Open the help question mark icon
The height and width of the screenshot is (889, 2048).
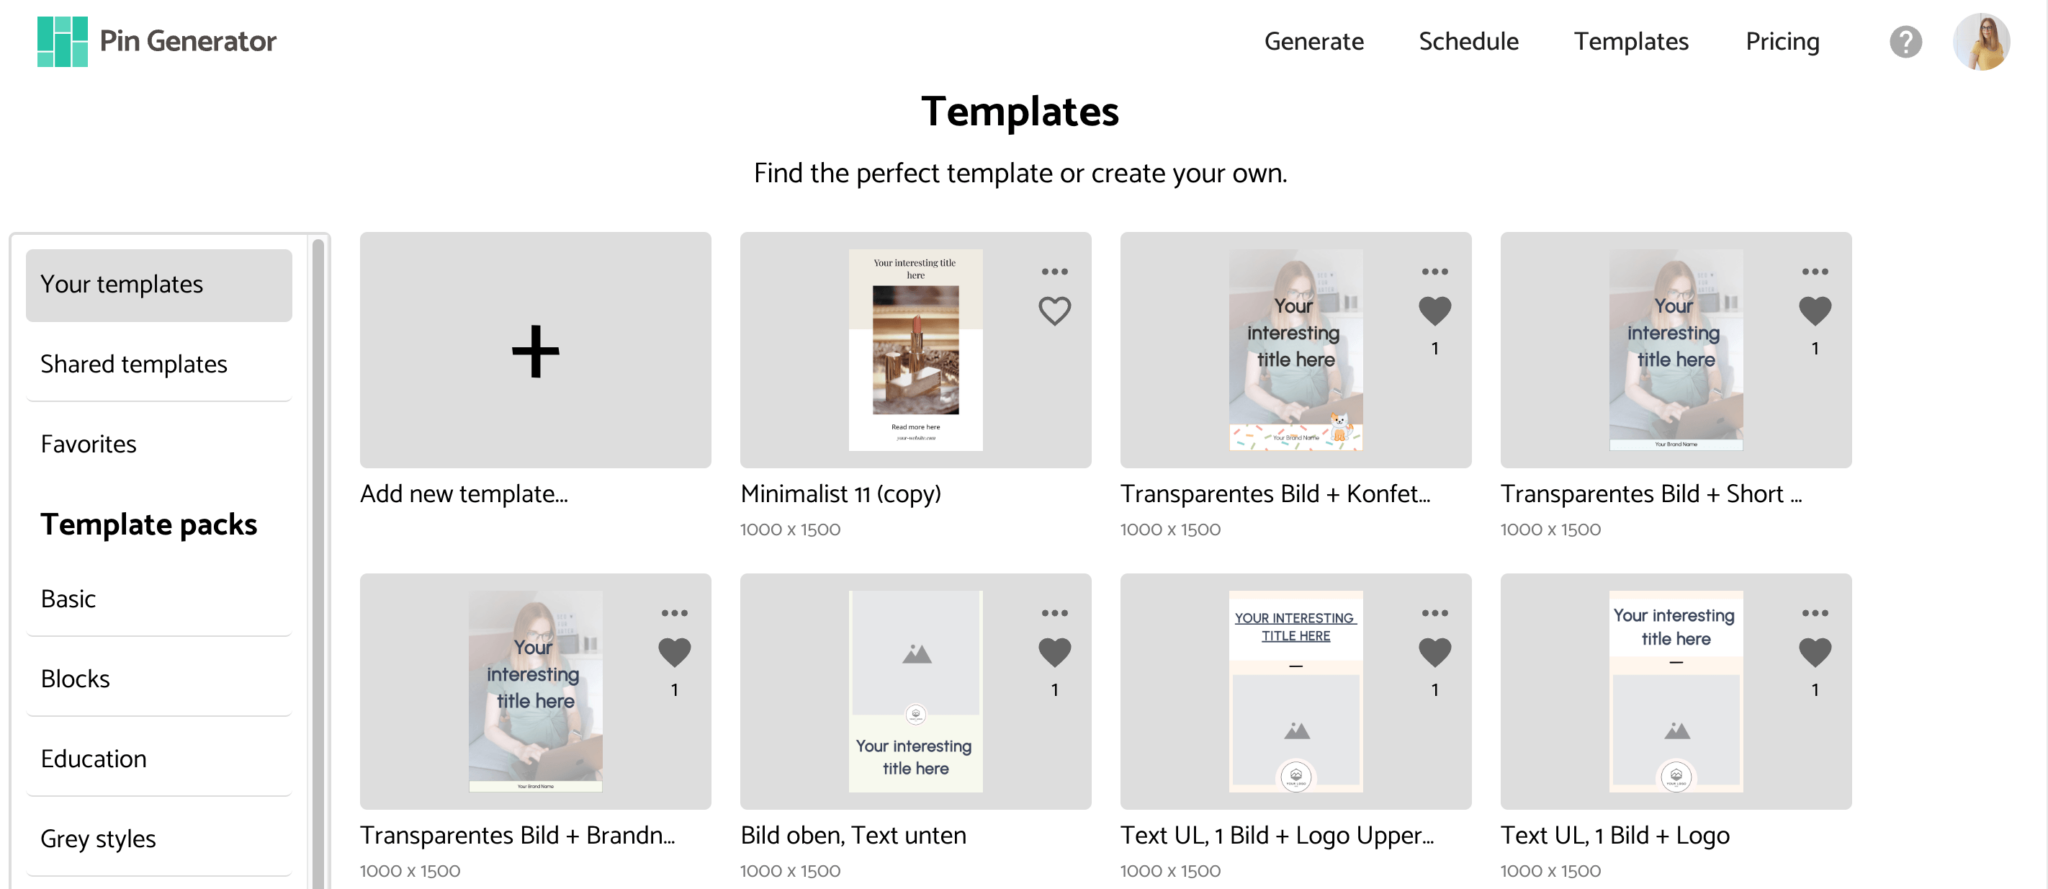tap(1905, 41)
